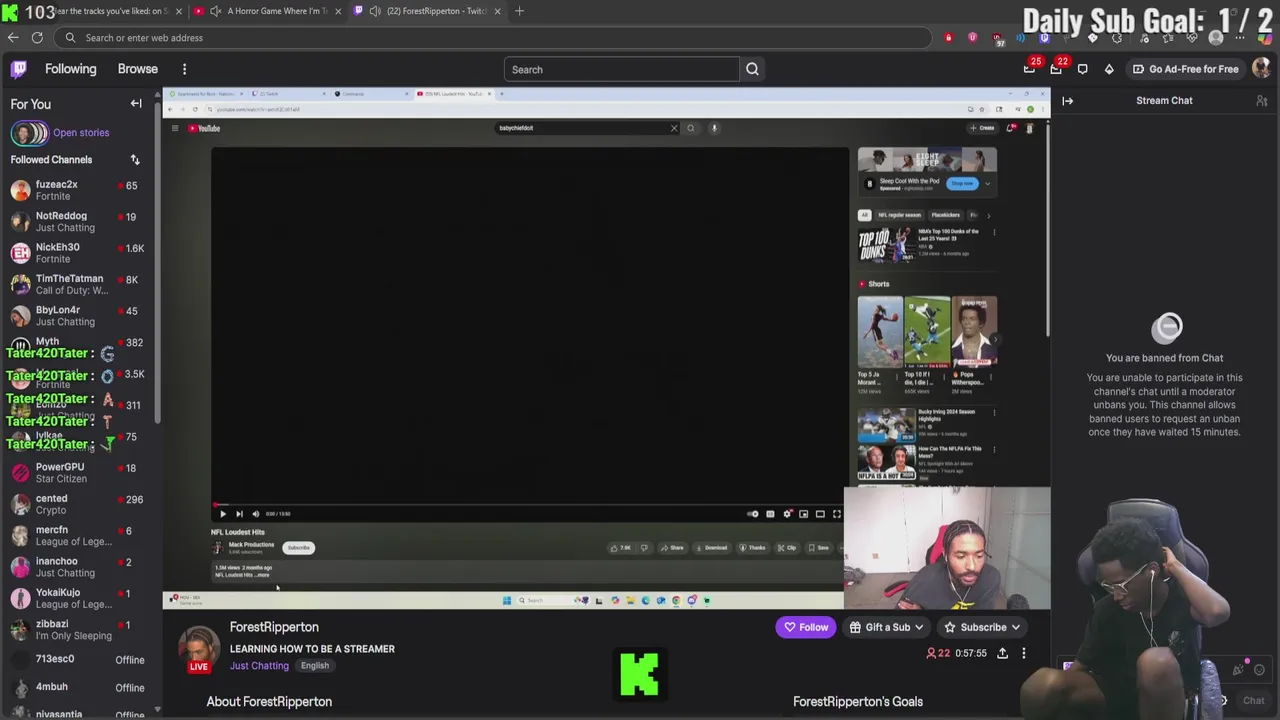Open offline channel 4mbuh
This screenshot has height=720, width=1280.
click(80, 688)
